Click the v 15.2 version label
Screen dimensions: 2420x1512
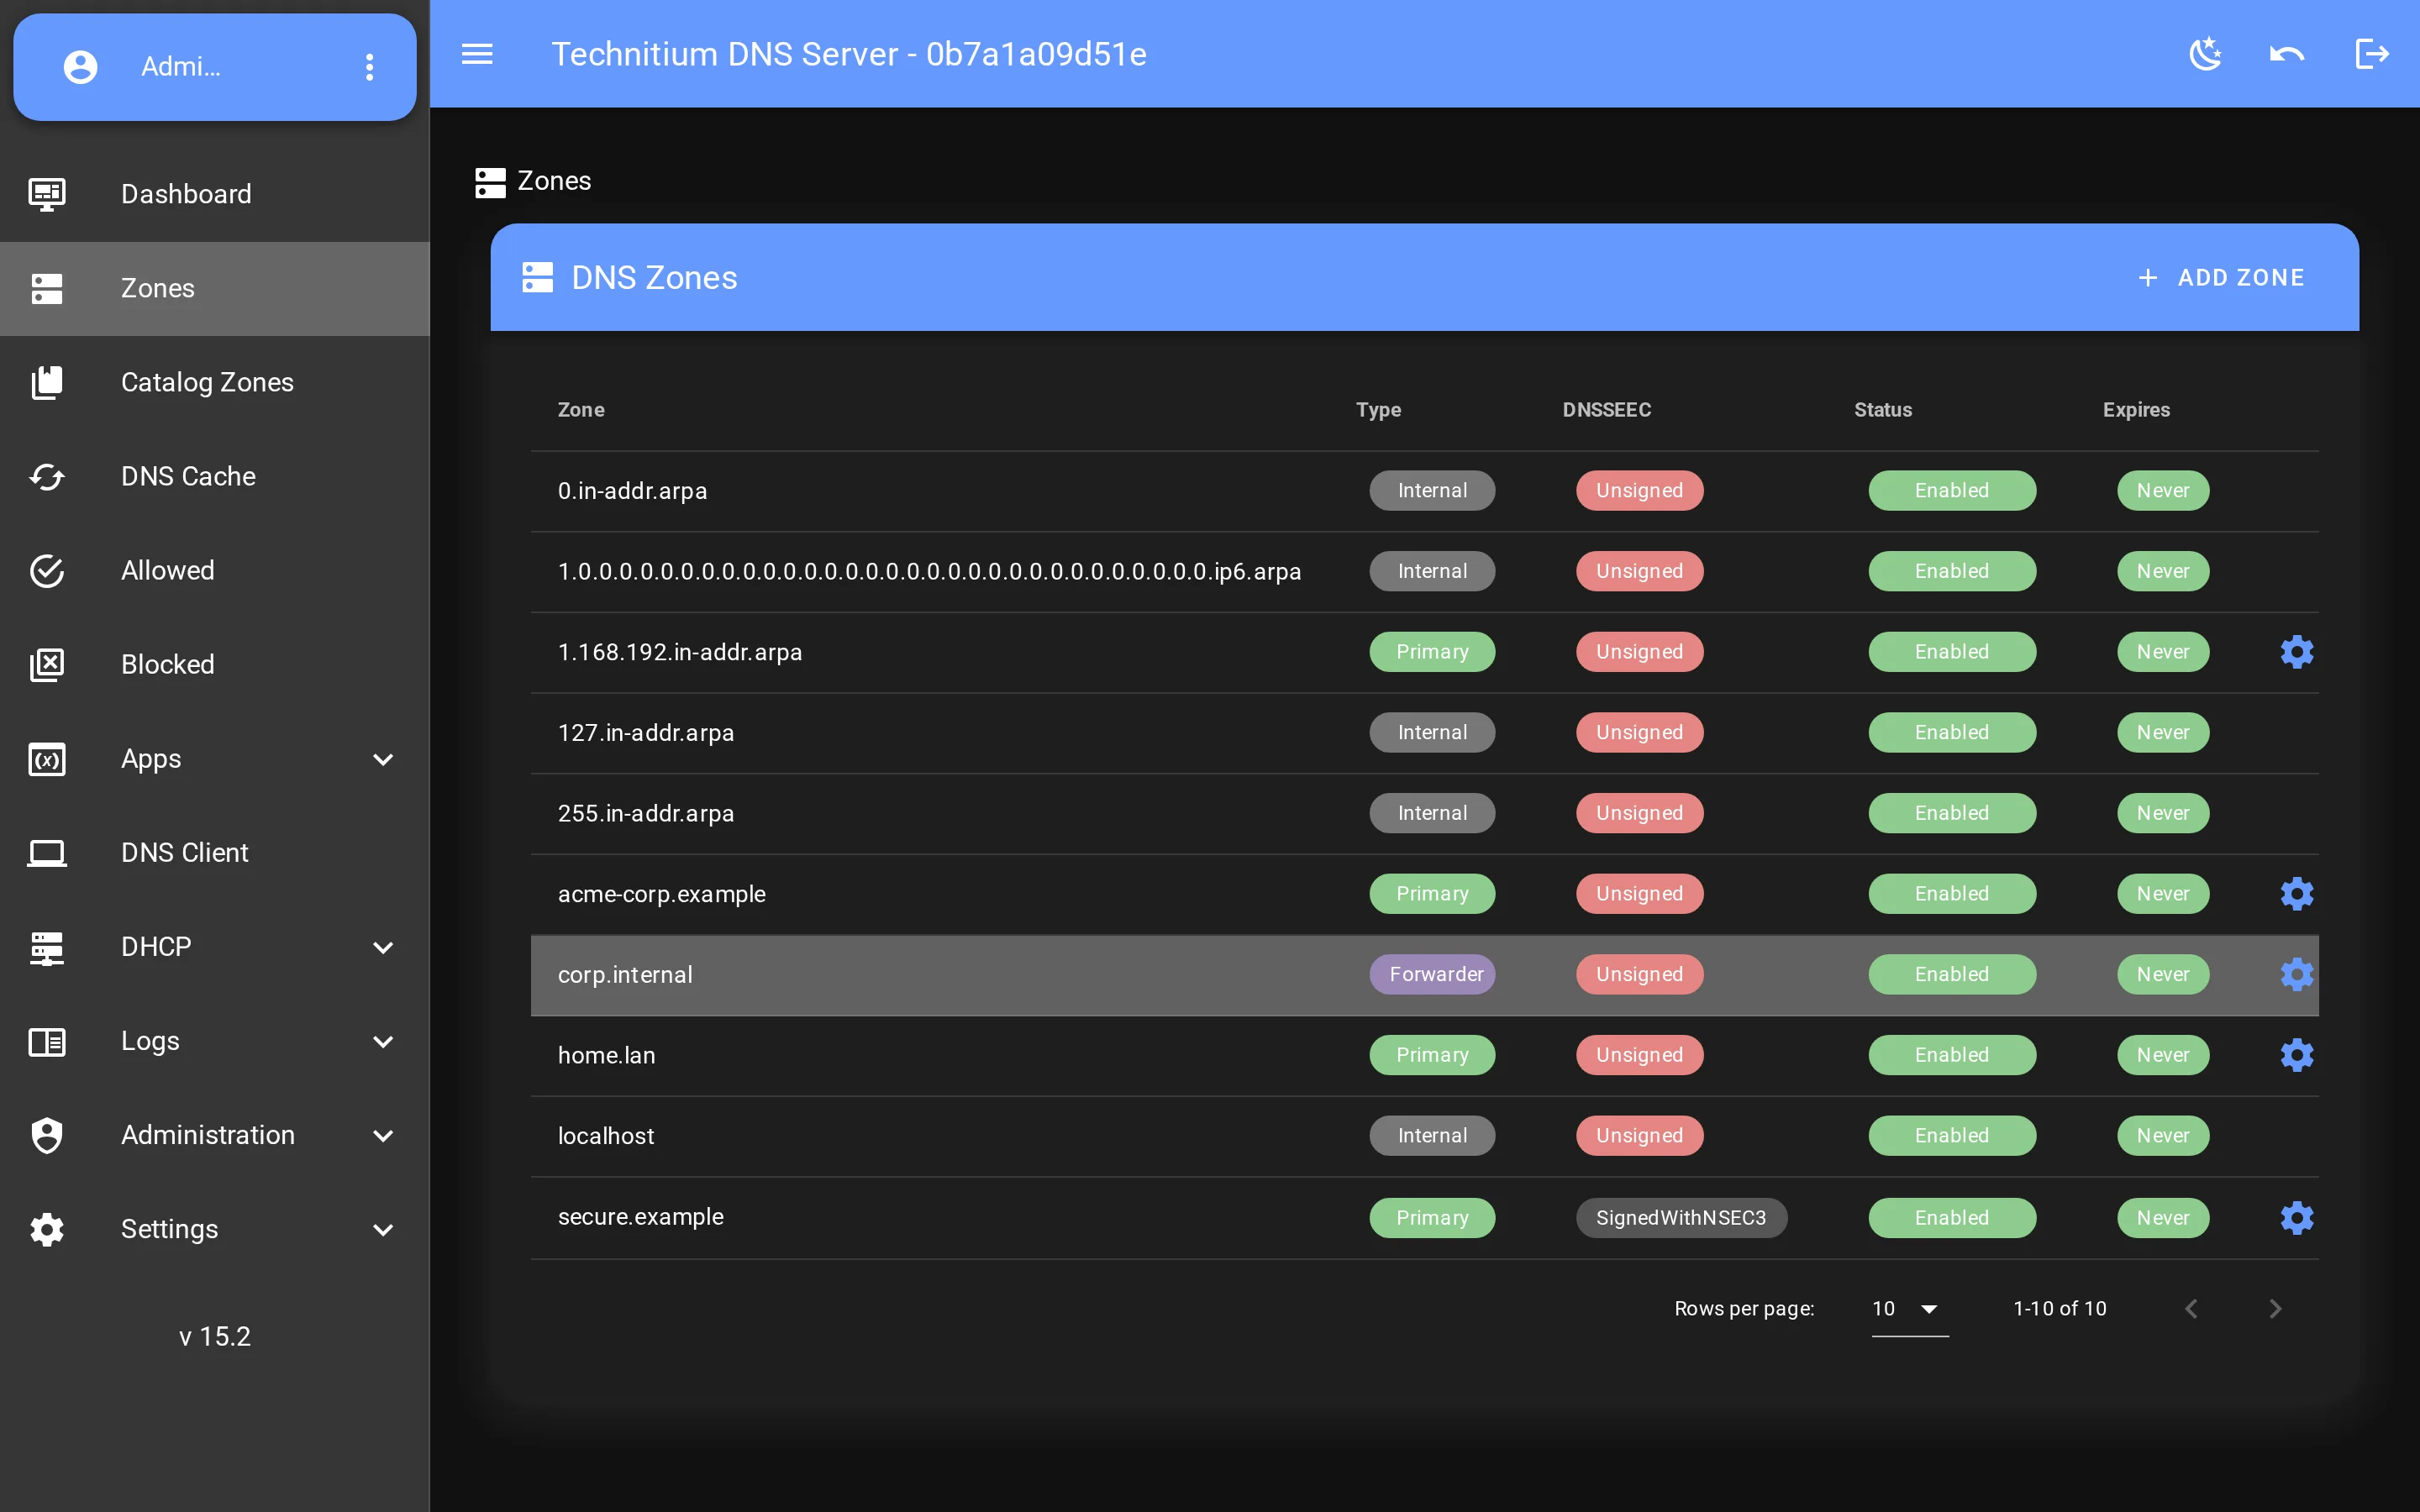pos(215,1337)
